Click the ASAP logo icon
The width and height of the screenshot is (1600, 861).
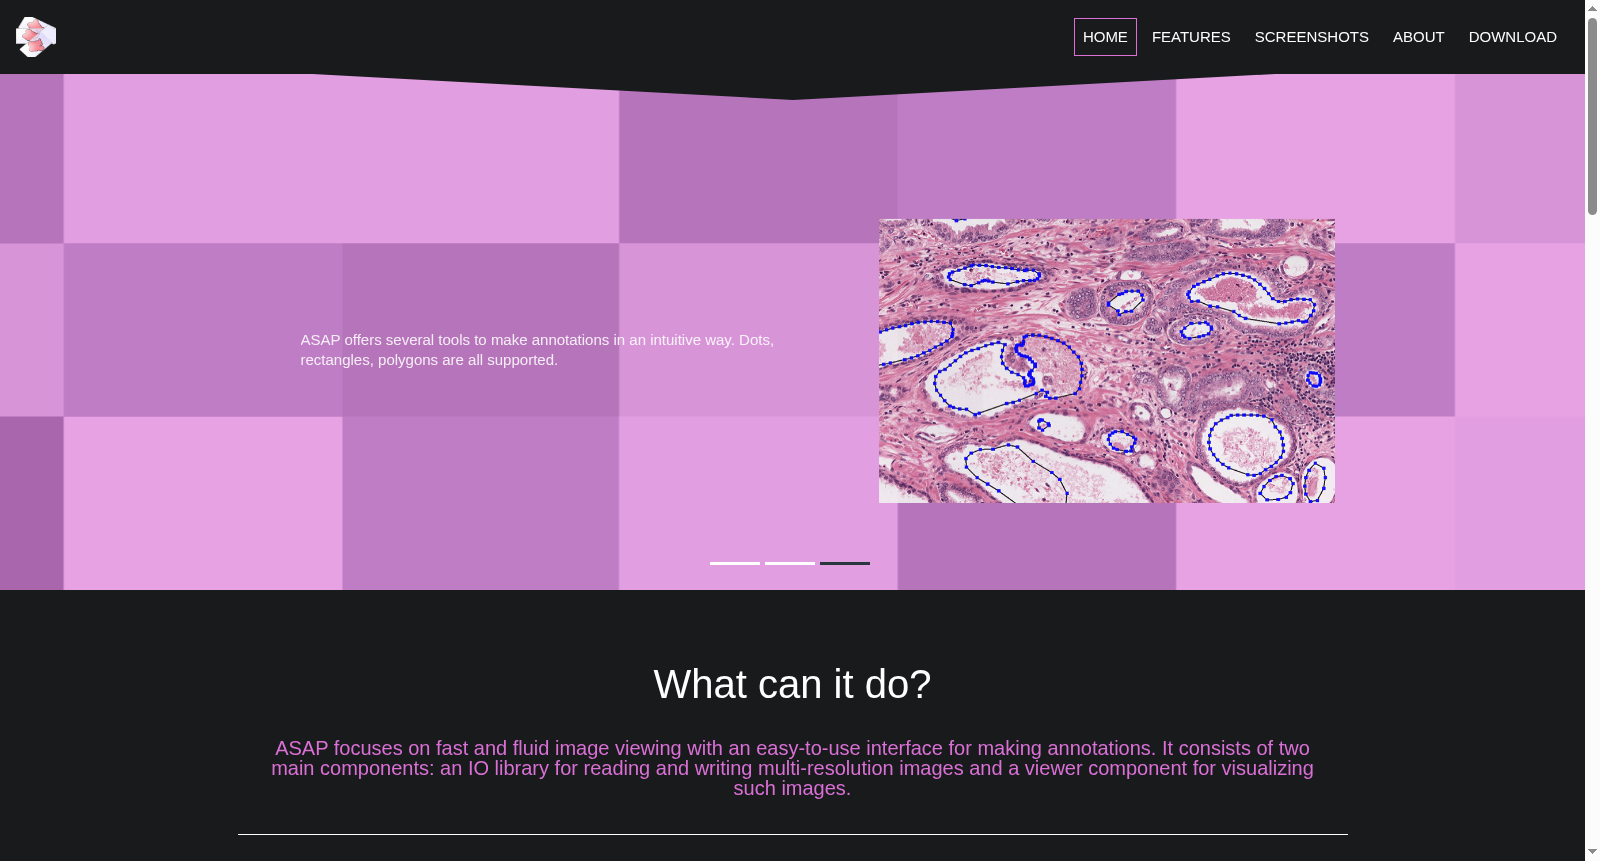36,37
